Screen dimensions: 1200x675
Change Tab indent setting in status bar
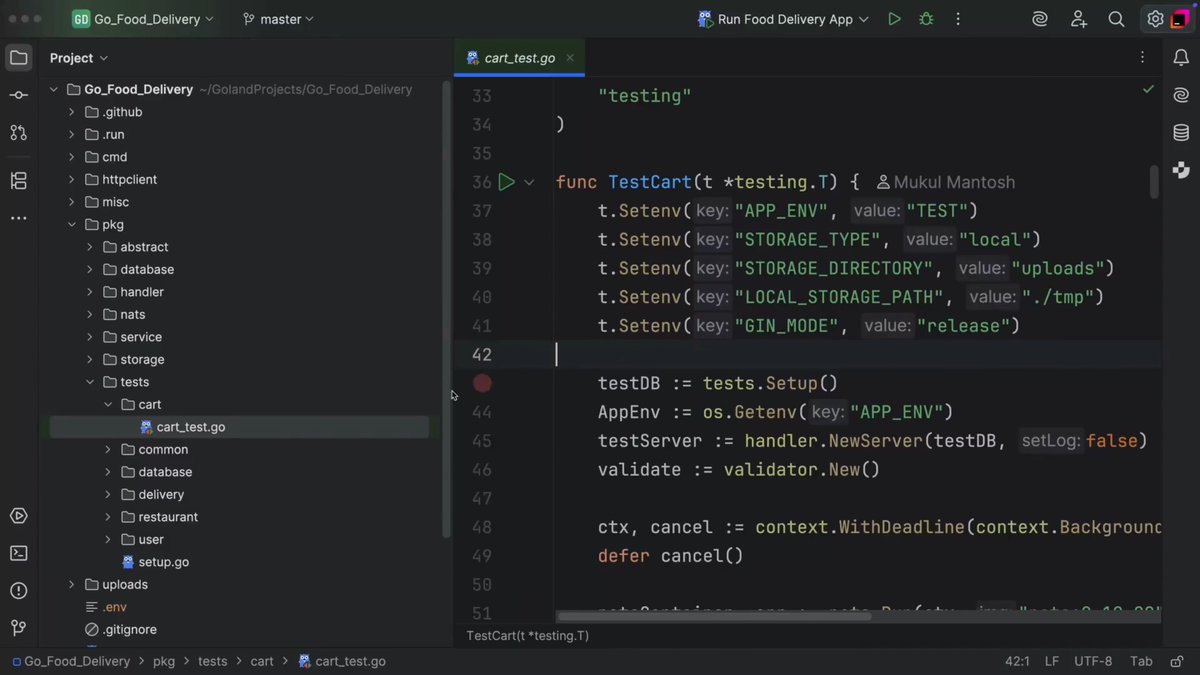coord(1141,661)
